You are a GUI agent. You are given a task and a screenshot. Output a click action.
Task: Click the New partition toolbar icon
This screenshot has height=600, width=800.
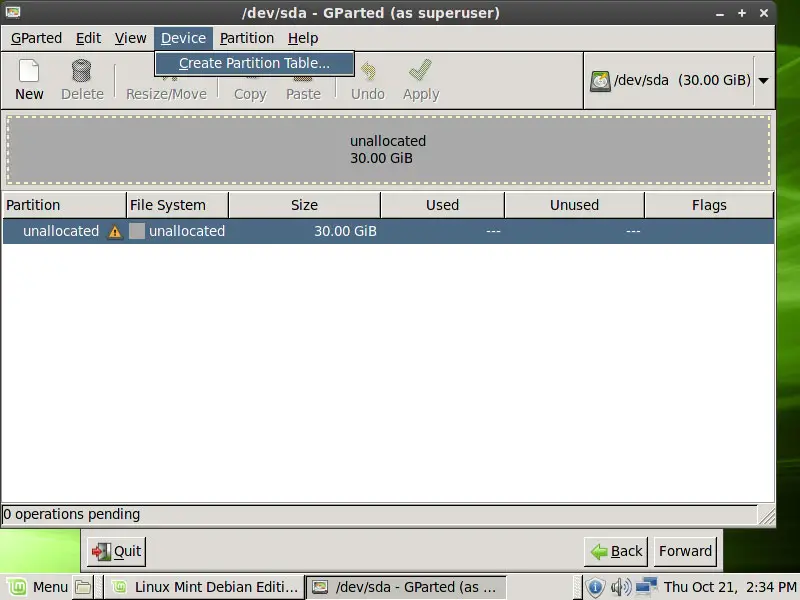[x=29, y=71]
